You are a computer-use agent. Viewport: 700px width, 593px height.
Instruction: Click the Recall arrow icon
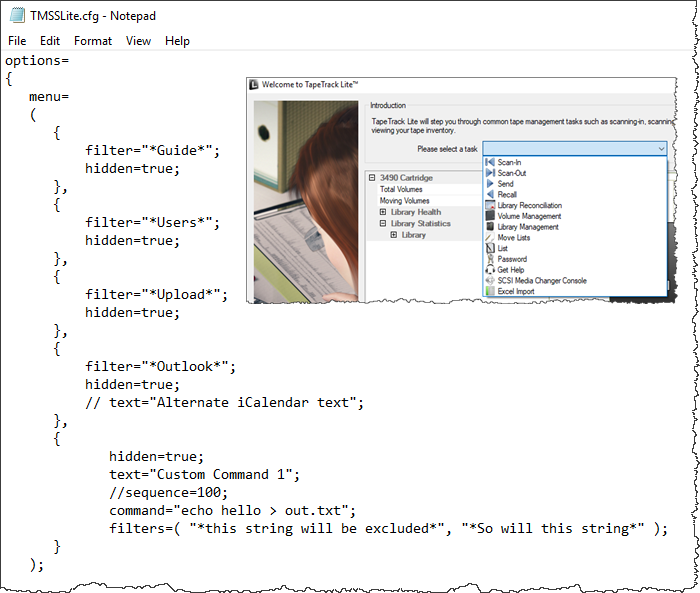pos(490,194)
